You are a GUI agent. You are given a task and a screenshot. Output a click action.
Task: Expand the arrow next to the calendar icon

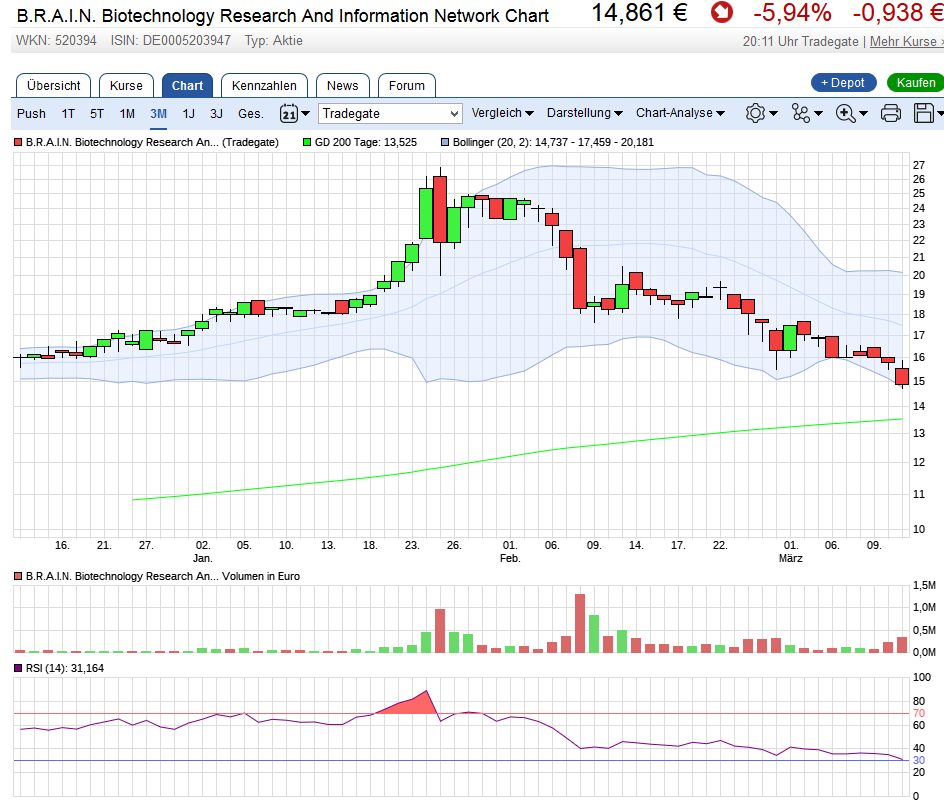coord(306,113)
